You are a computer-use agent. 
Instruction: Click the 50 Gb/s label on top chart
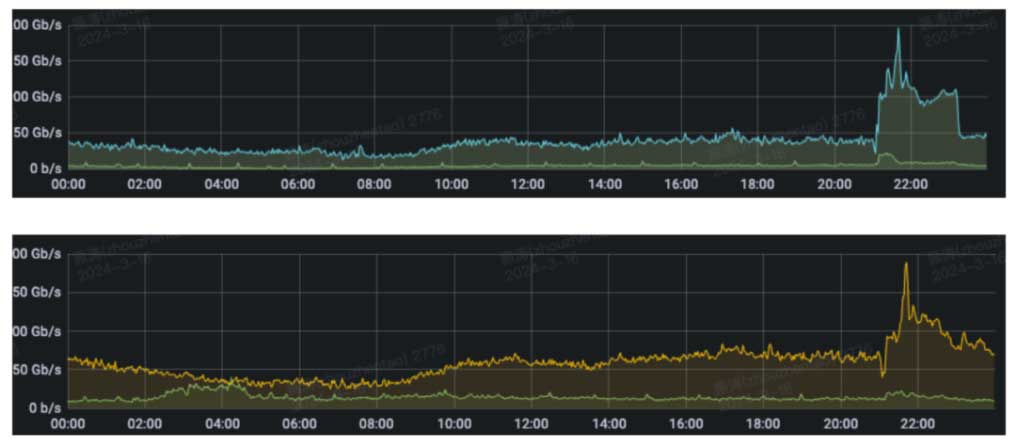38,132
